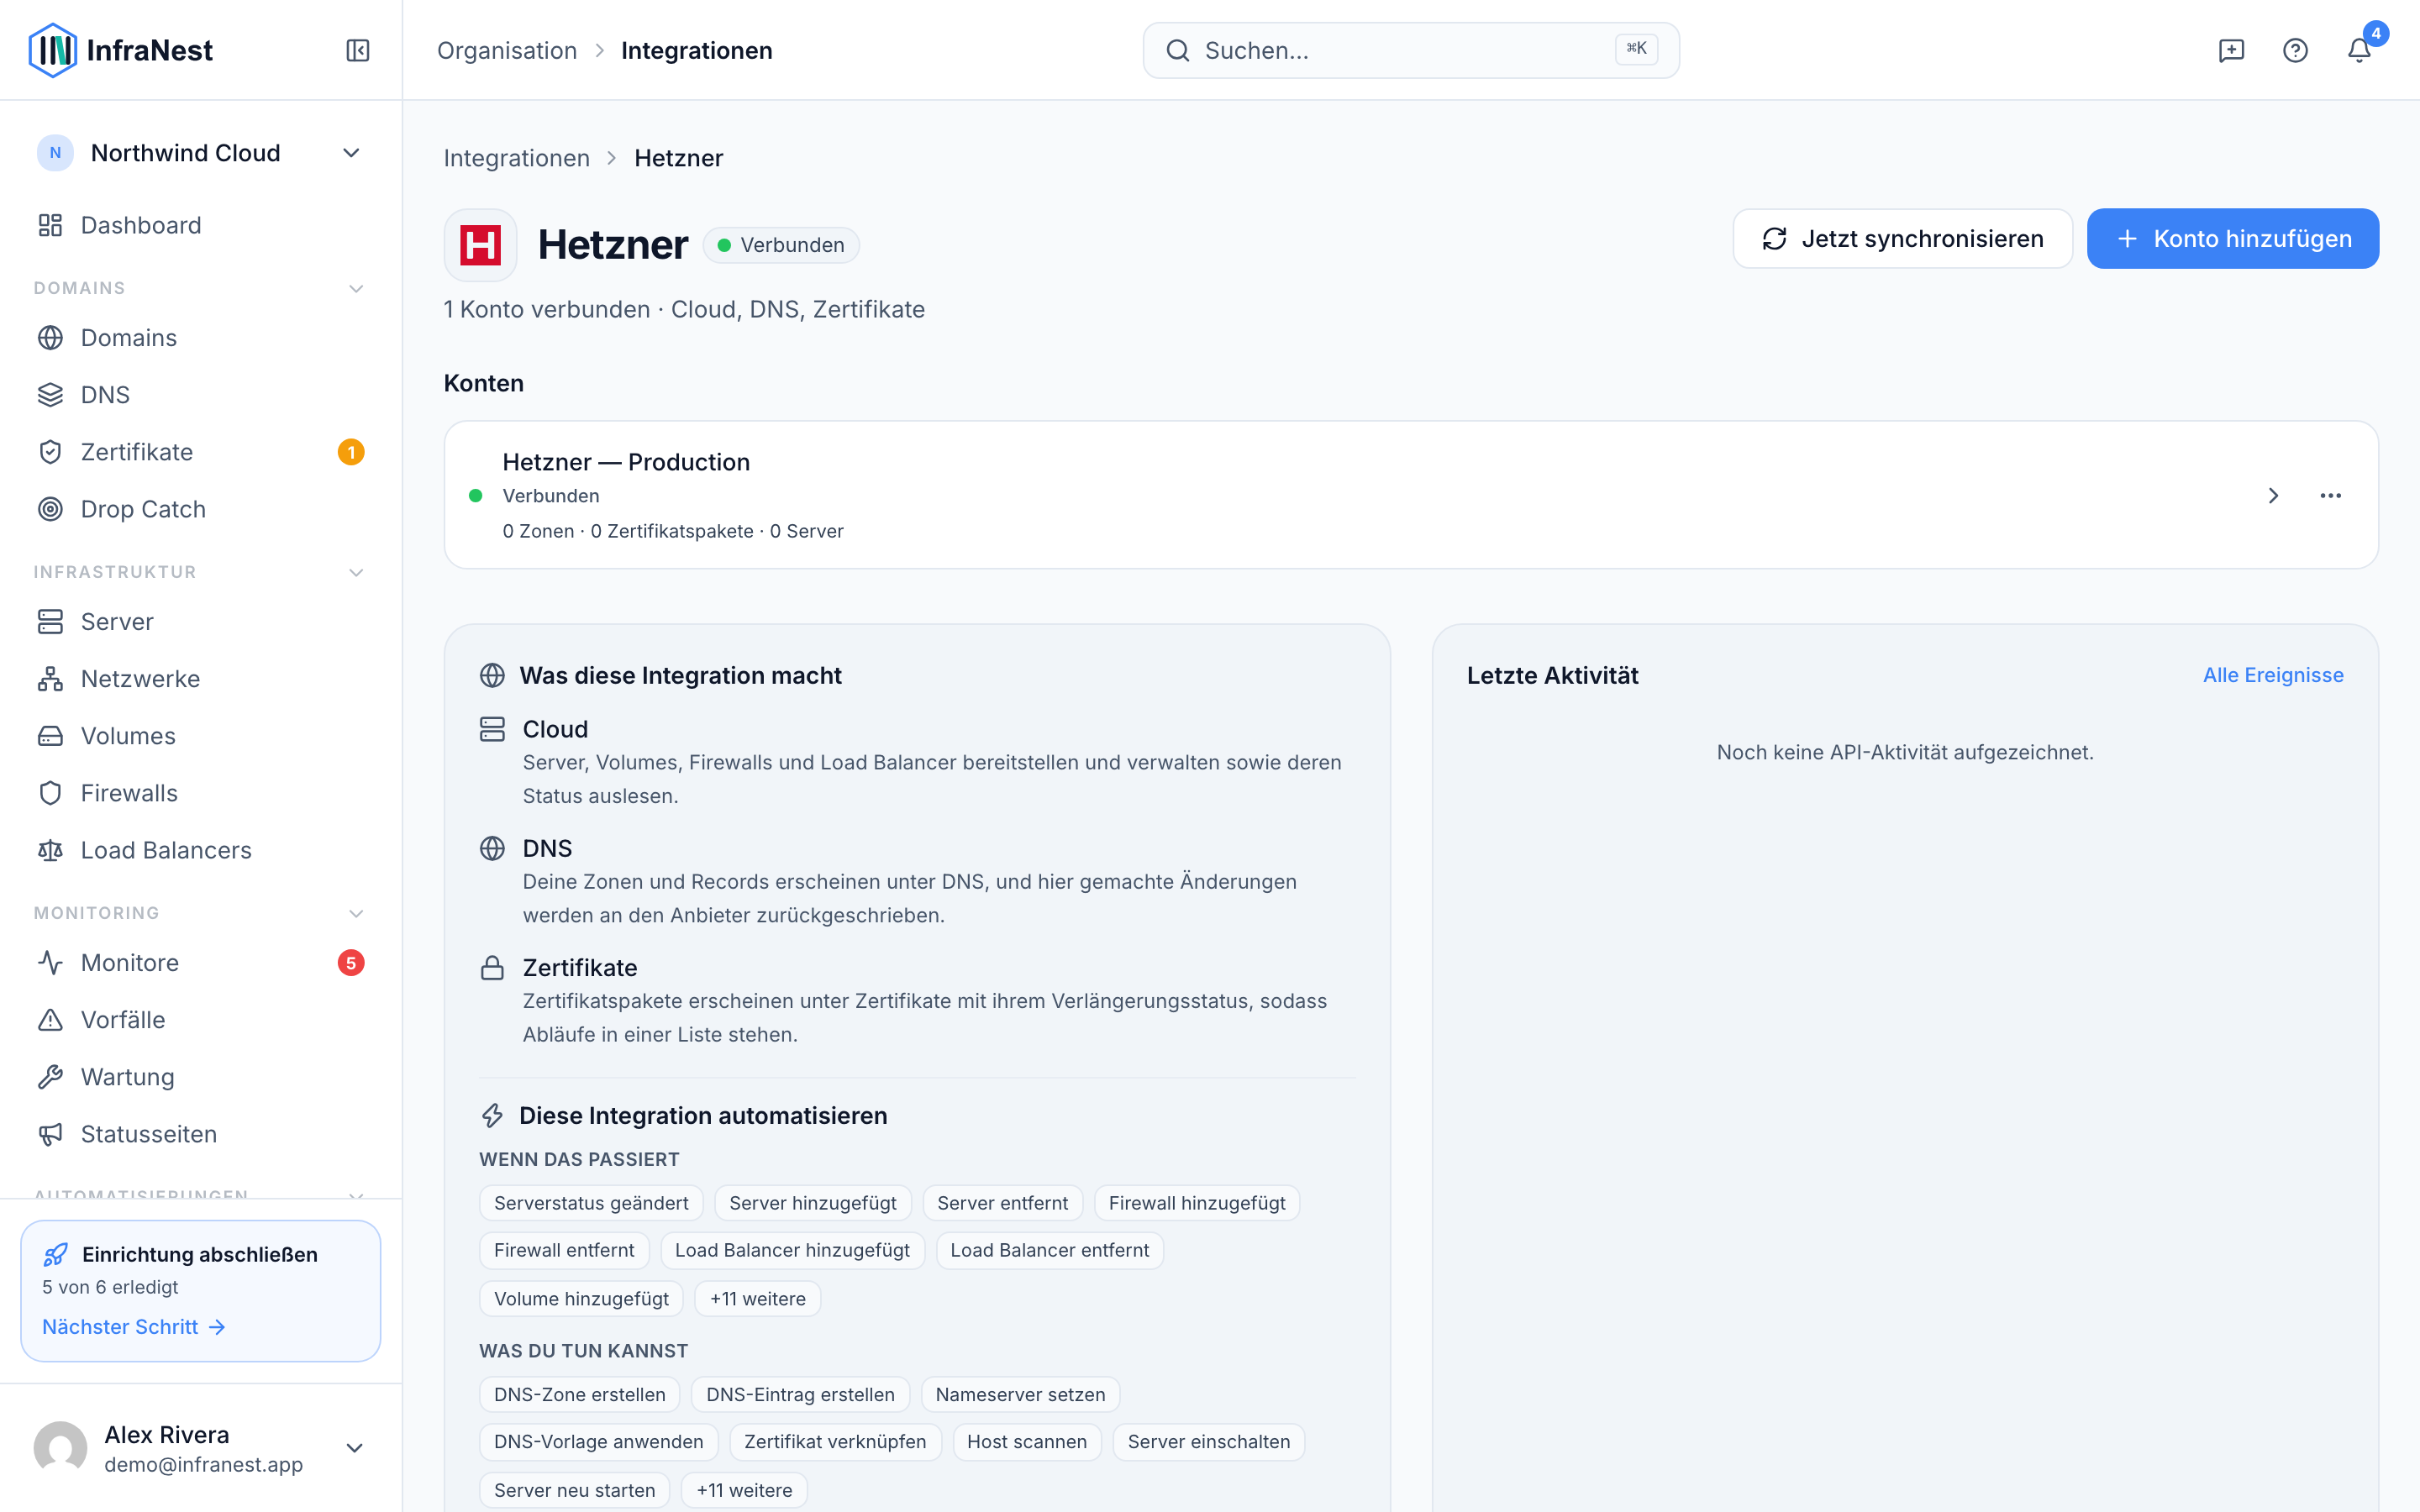Open the notifications bell

click(2359, 50)
